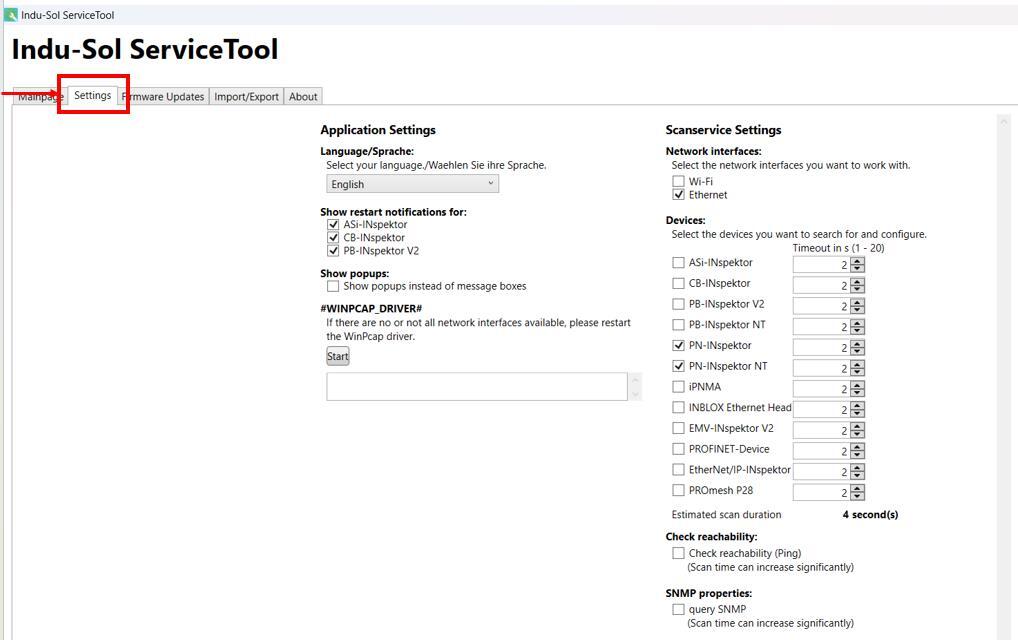Open the Import/Export tab
The image size is (1018, 640).
[x=246, y=97]
